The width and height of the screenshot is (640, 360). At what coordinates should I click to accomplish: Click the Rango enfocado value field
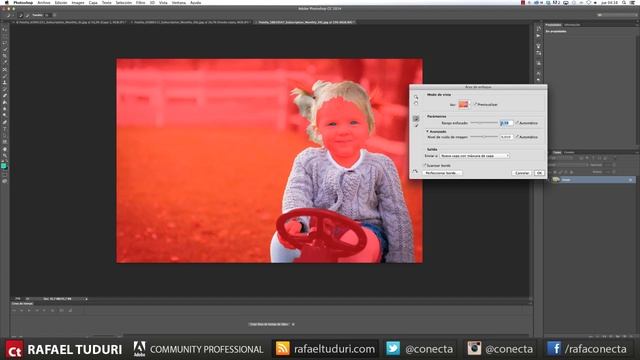506,123
